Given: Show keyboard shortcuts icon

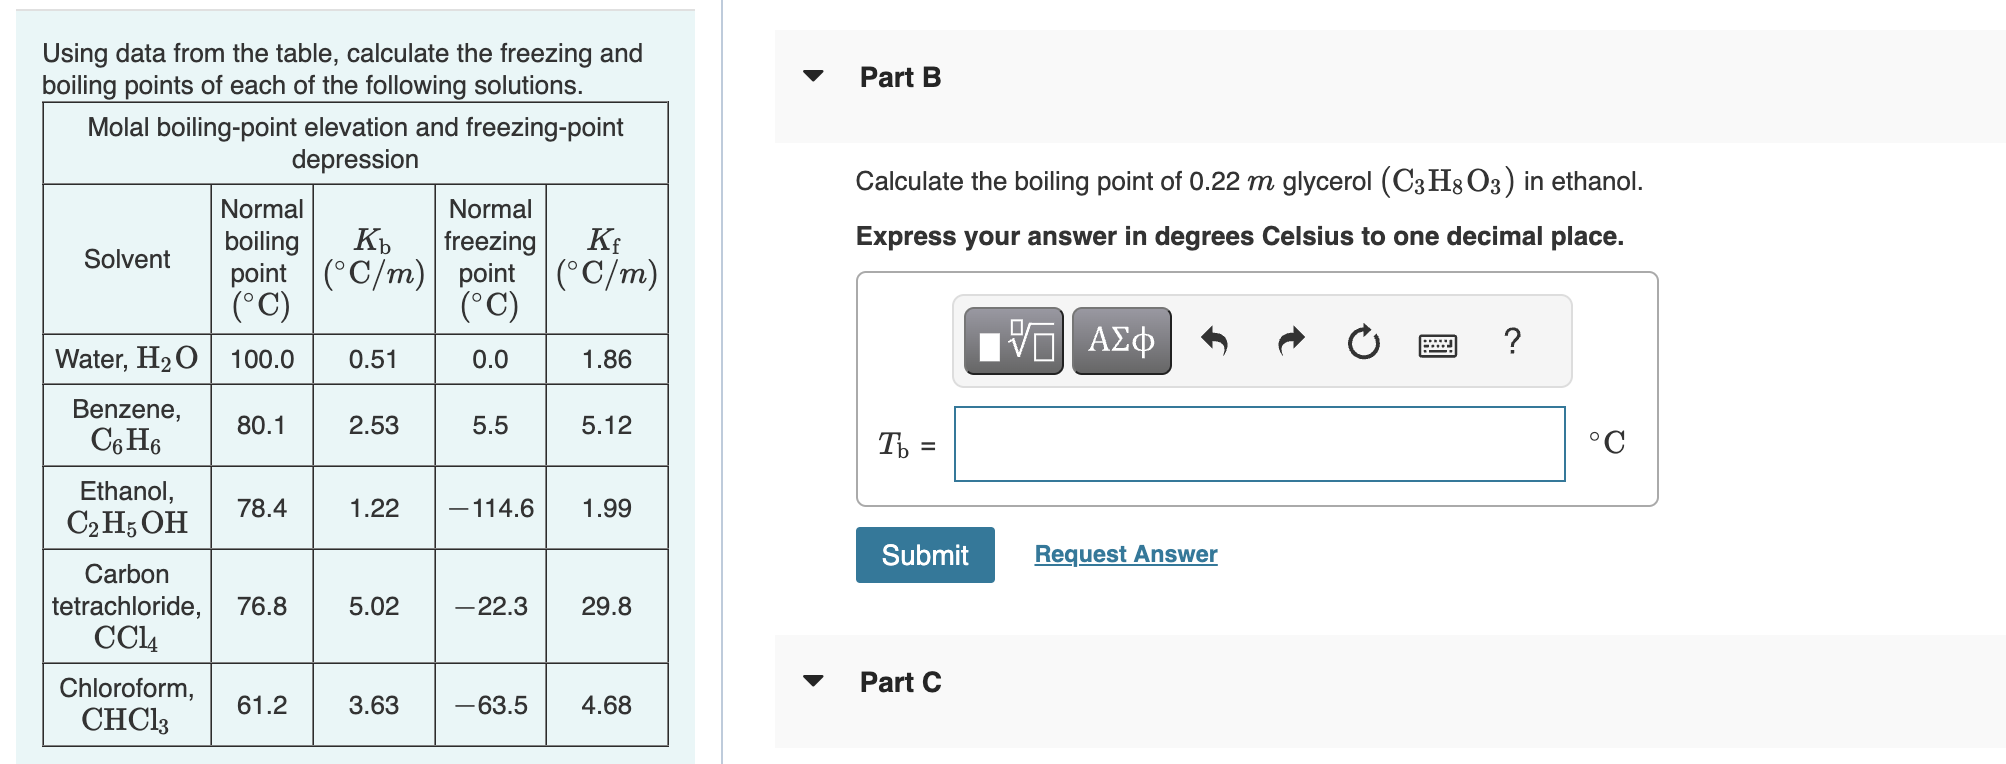Looking at the screenshot, I should pyautogui.click(x=1438, y=346).
